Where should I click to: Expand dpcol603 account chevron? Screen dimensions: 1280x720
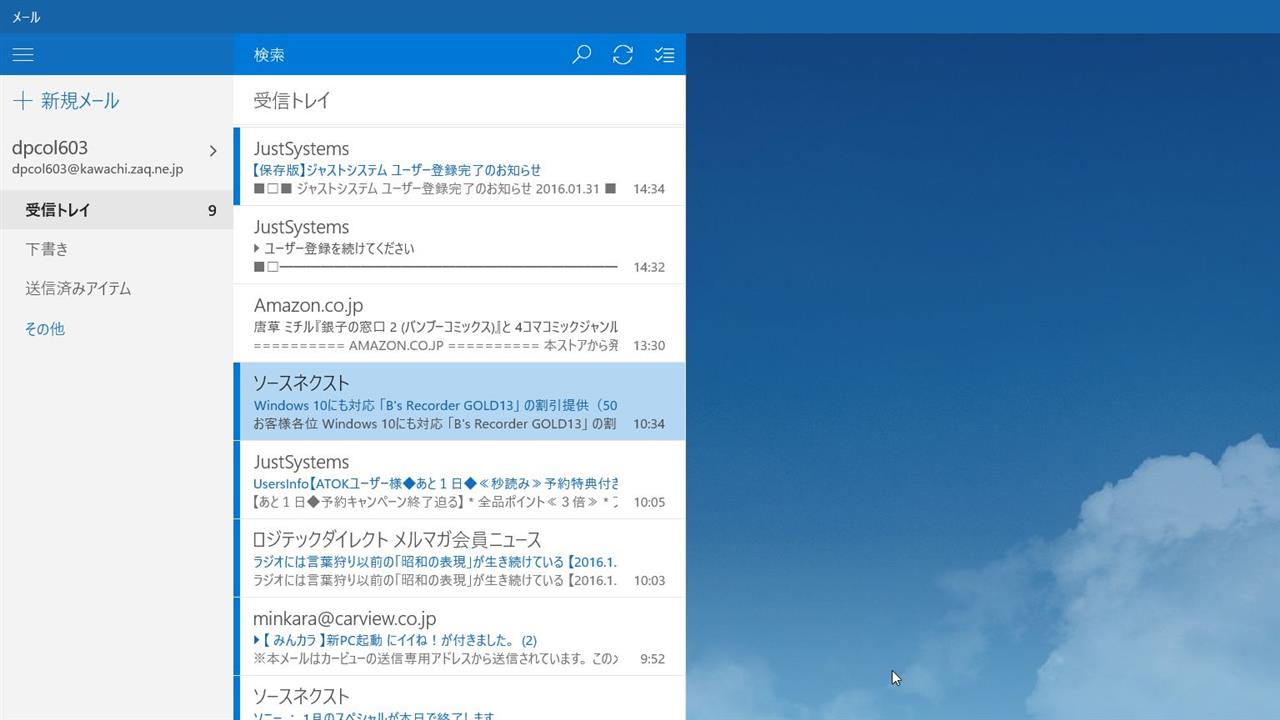pyautogui.click(x=213, y=151)
